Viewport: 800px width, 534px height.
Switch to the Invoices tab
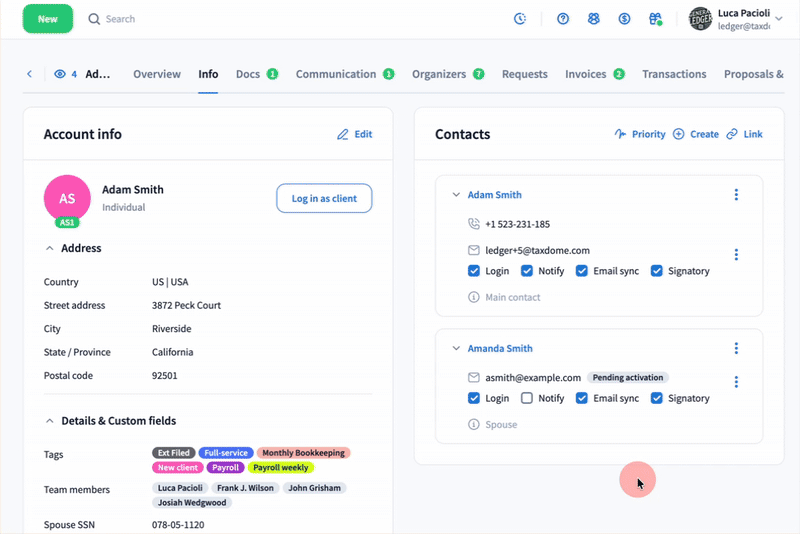(x=586, y=74)
